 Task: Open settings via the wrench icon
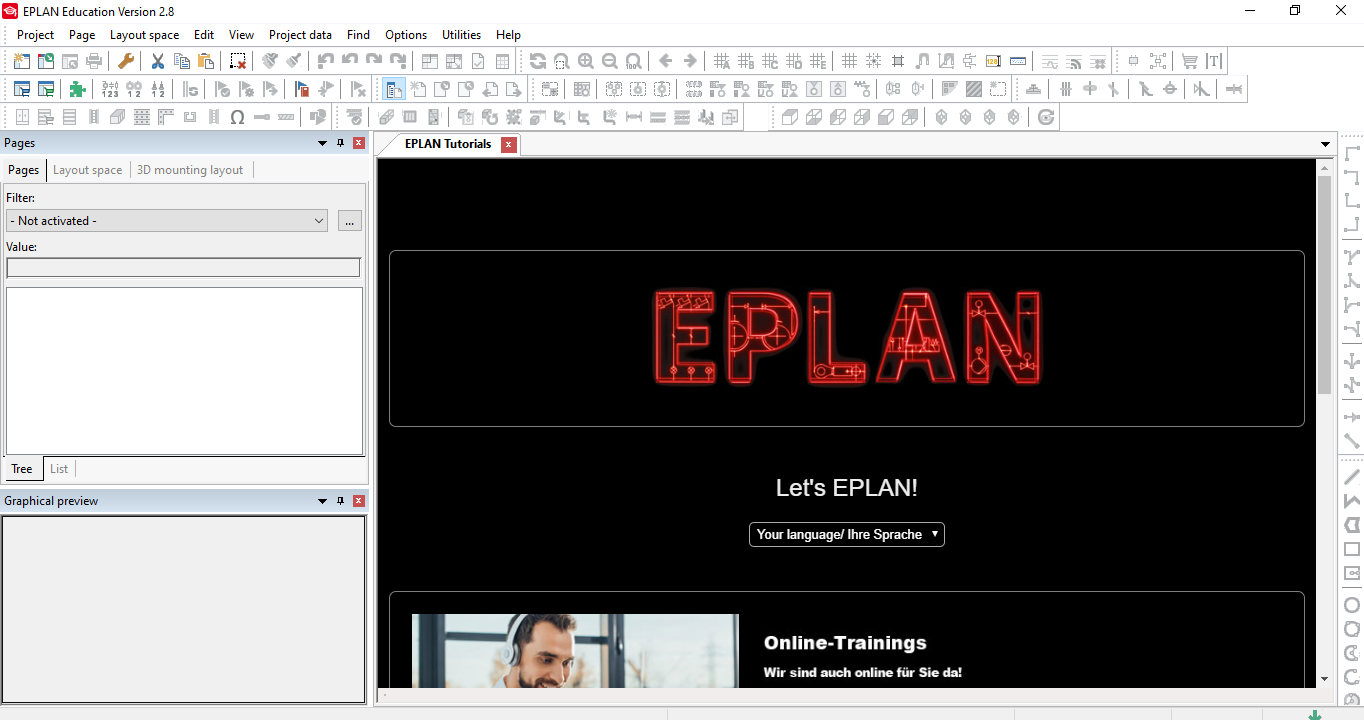tap(126, 61)
